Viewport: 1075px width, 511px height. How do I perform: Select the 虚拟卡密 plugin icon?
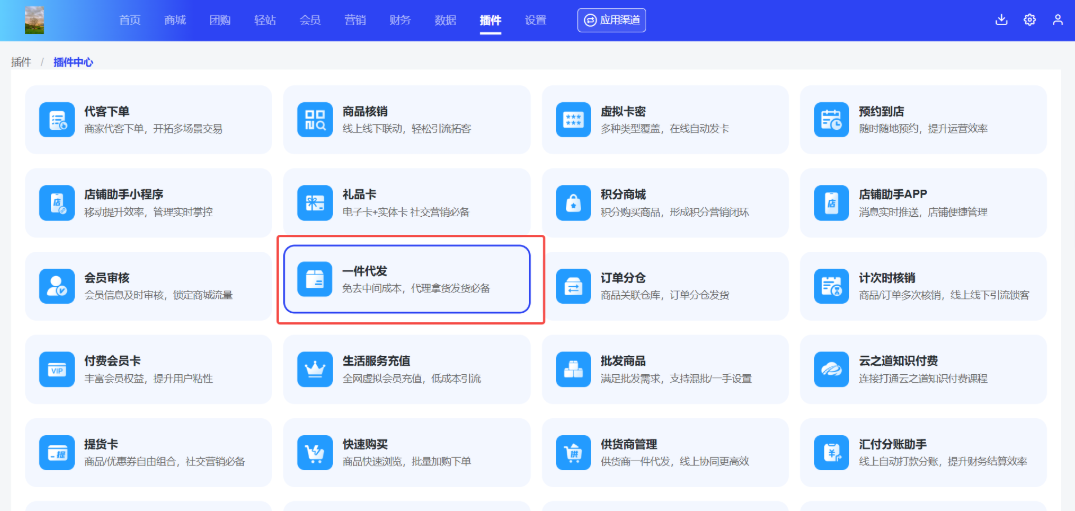tap(574, 120)
